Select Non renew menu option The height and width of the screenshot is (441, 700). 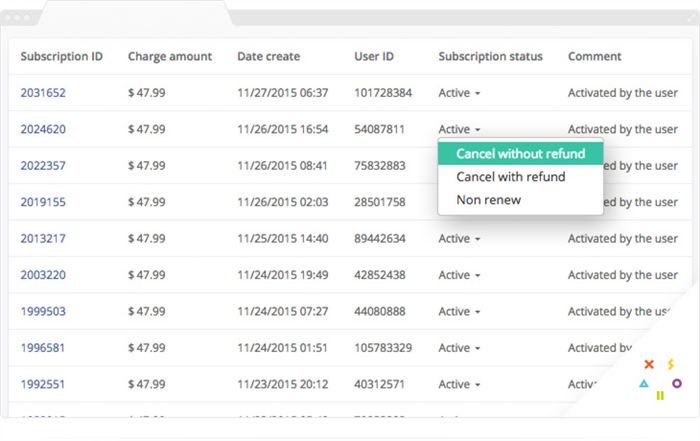point(521,200)
